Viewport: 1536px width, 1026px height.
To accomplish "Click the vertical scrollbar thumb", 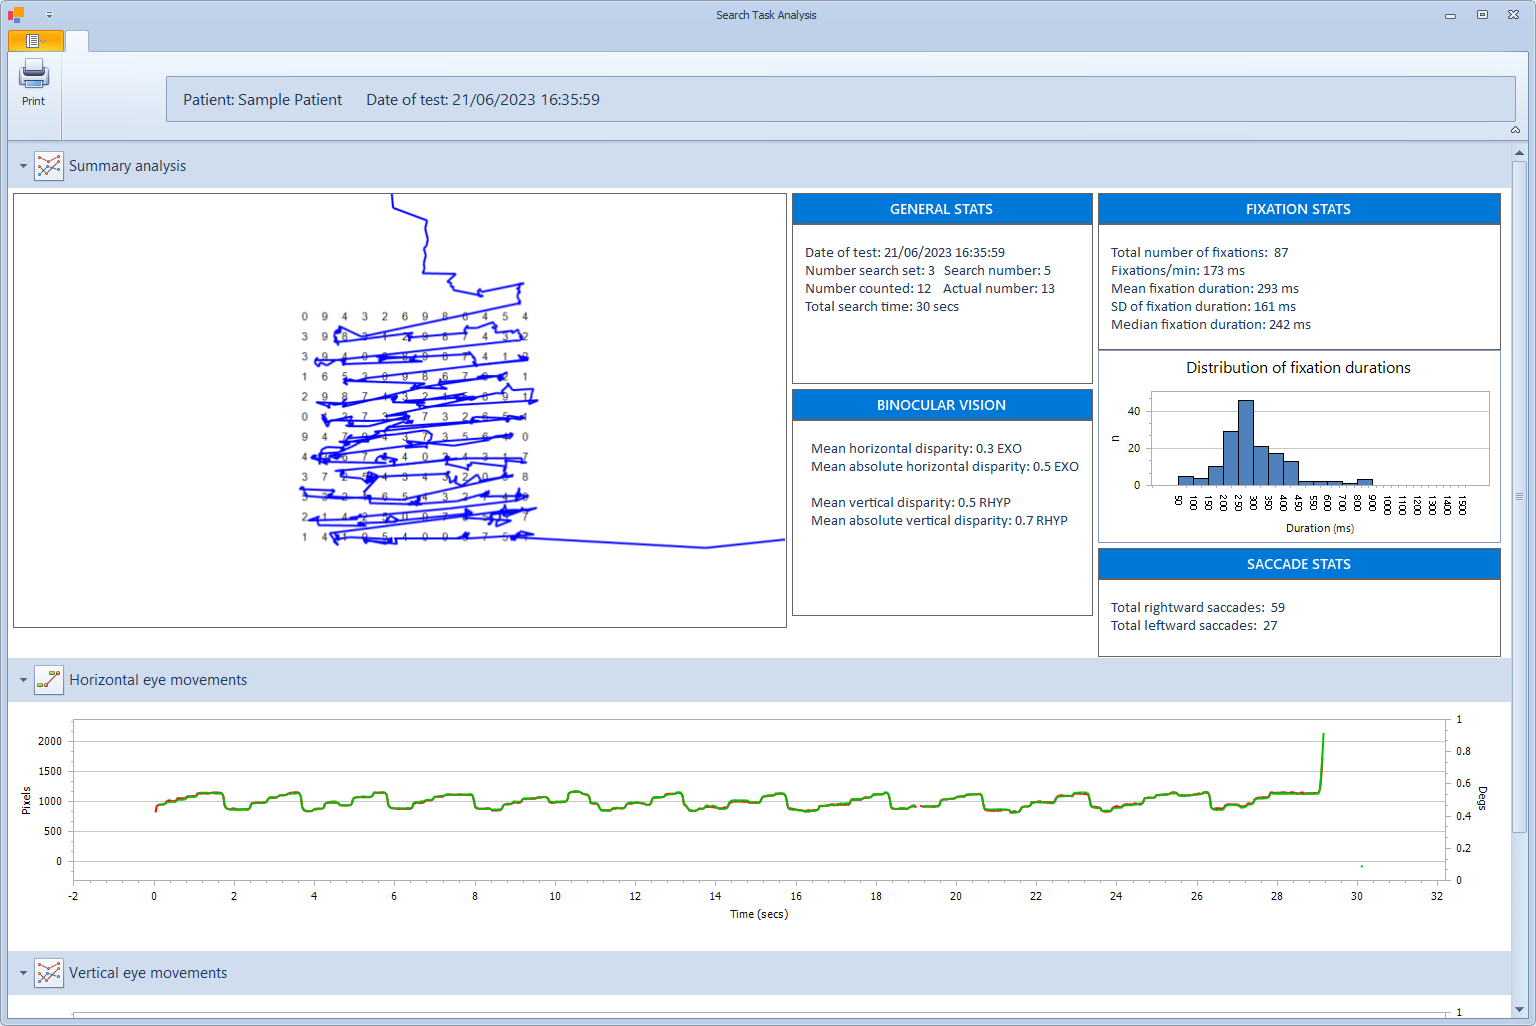I will pos(1519,495).
